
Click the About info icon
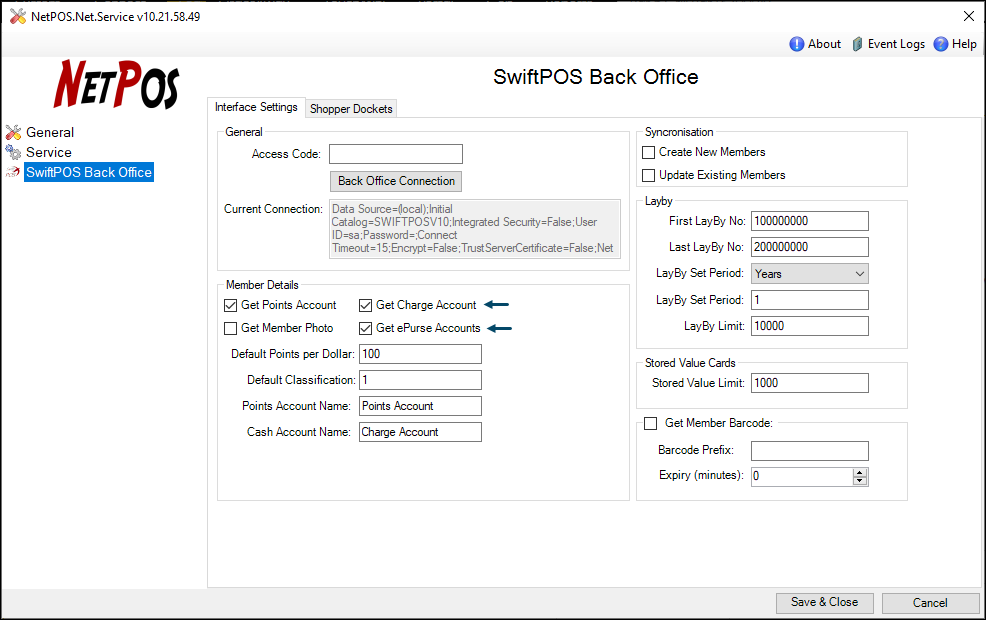797,44
